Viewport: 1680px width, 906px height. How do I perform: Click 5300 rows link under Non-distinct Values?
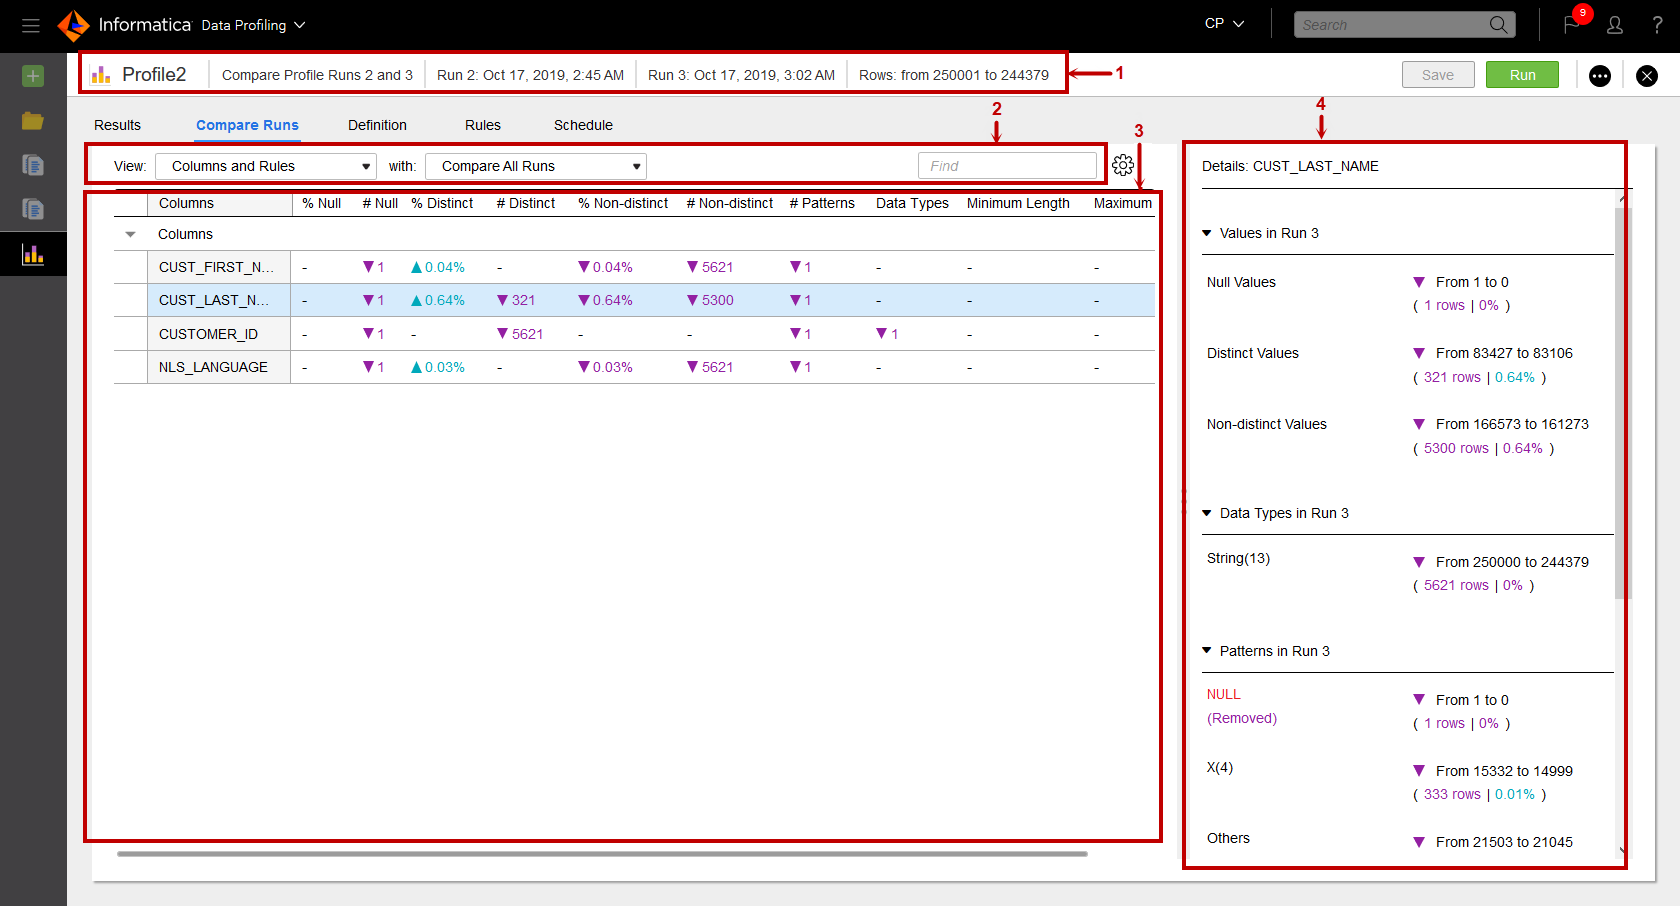[1456, 449]
